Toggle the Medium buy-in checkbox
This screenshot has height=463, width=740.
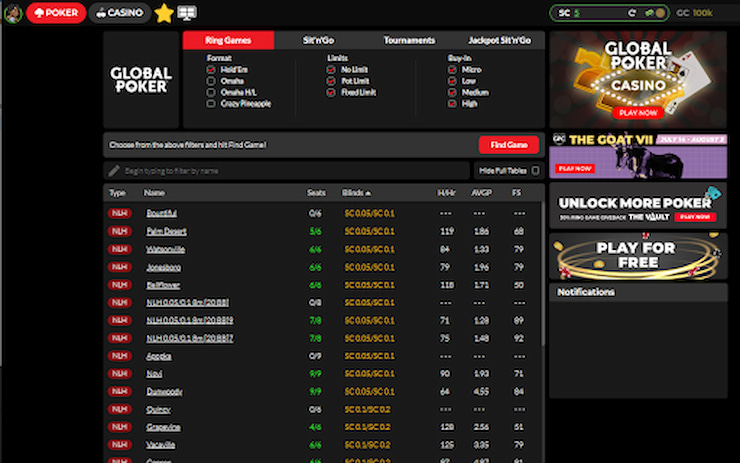tap(452, 93)
